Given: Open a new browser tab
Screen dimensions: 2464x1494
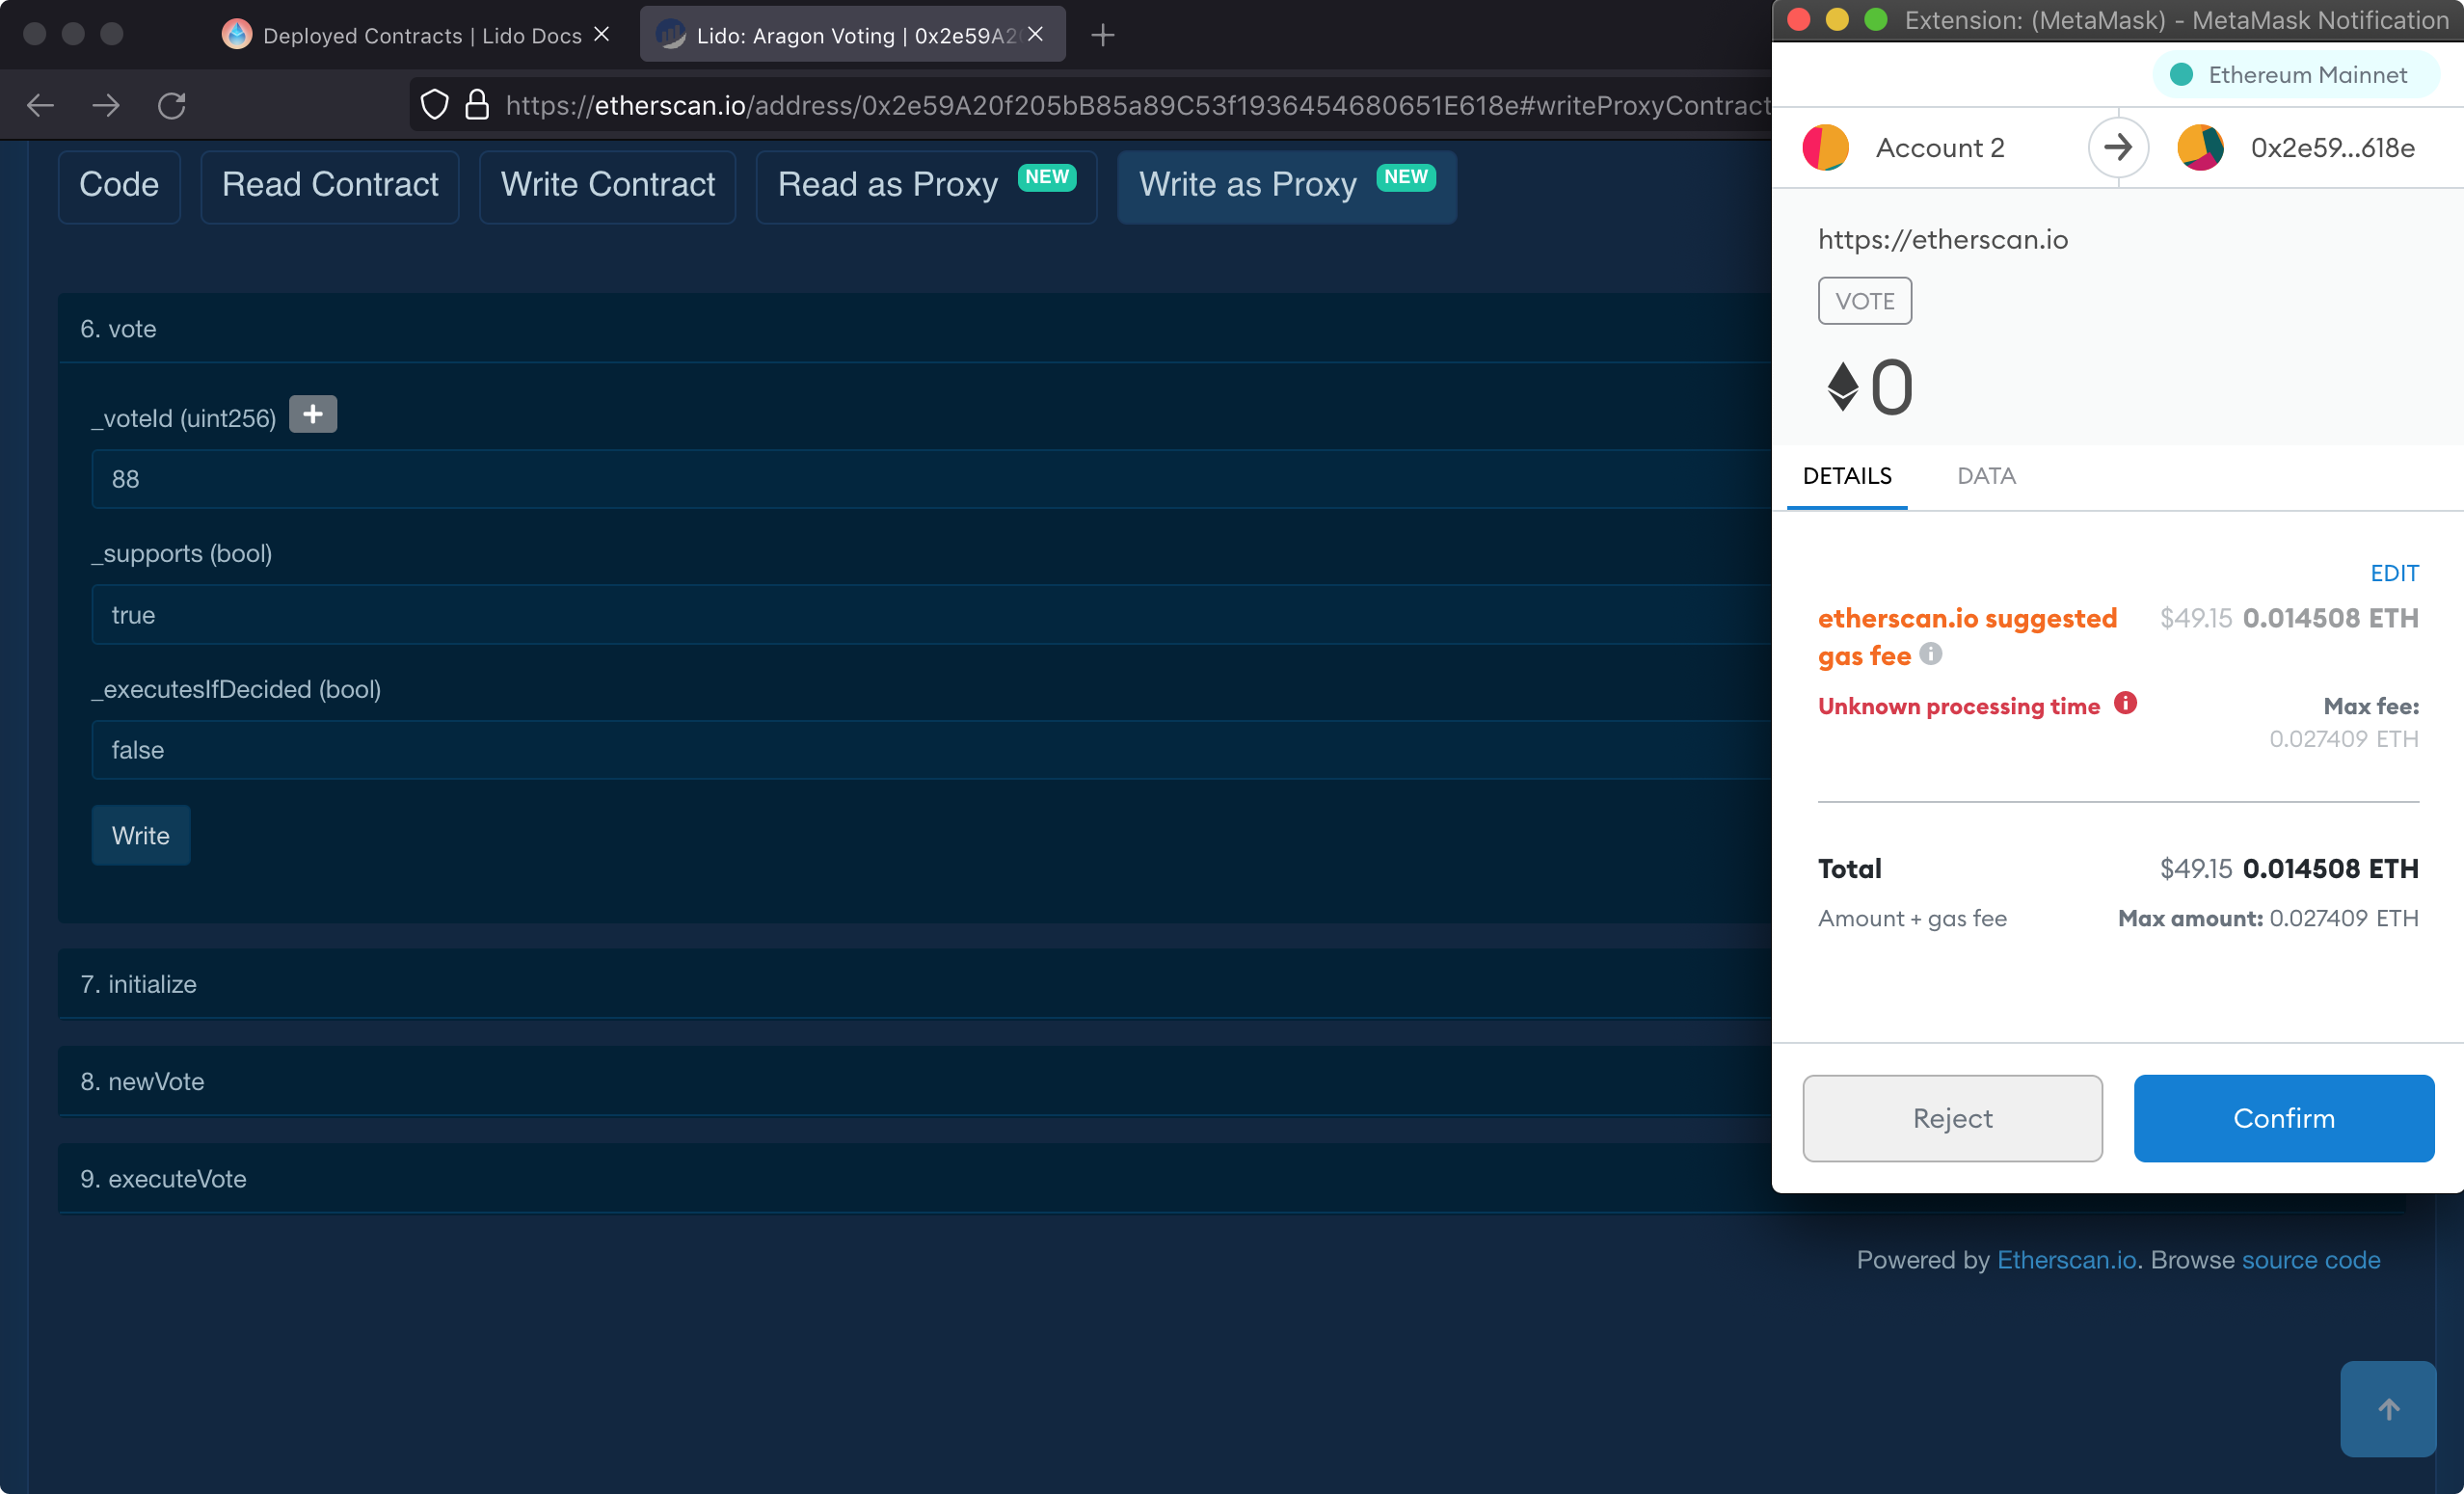Looking at the screenshot, I should 1102,35.
